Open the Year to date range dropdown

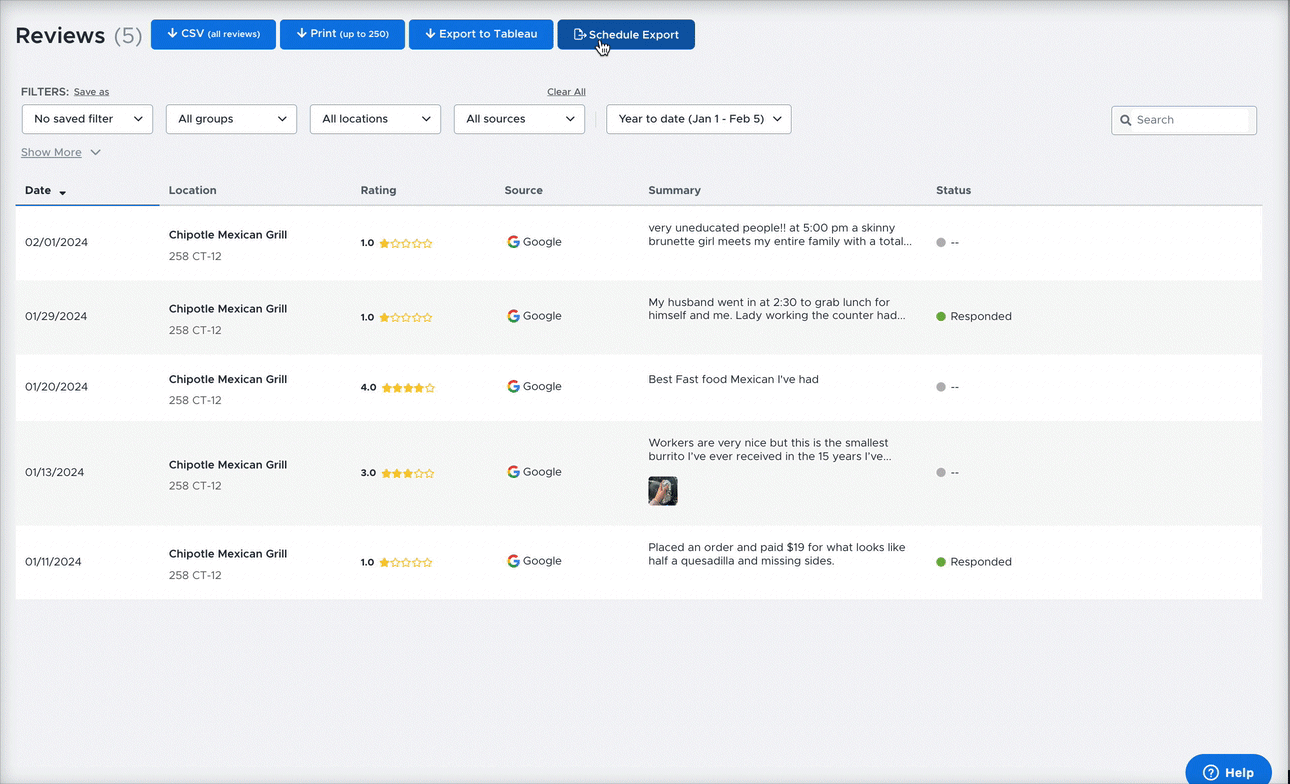[x=699, y=119]
